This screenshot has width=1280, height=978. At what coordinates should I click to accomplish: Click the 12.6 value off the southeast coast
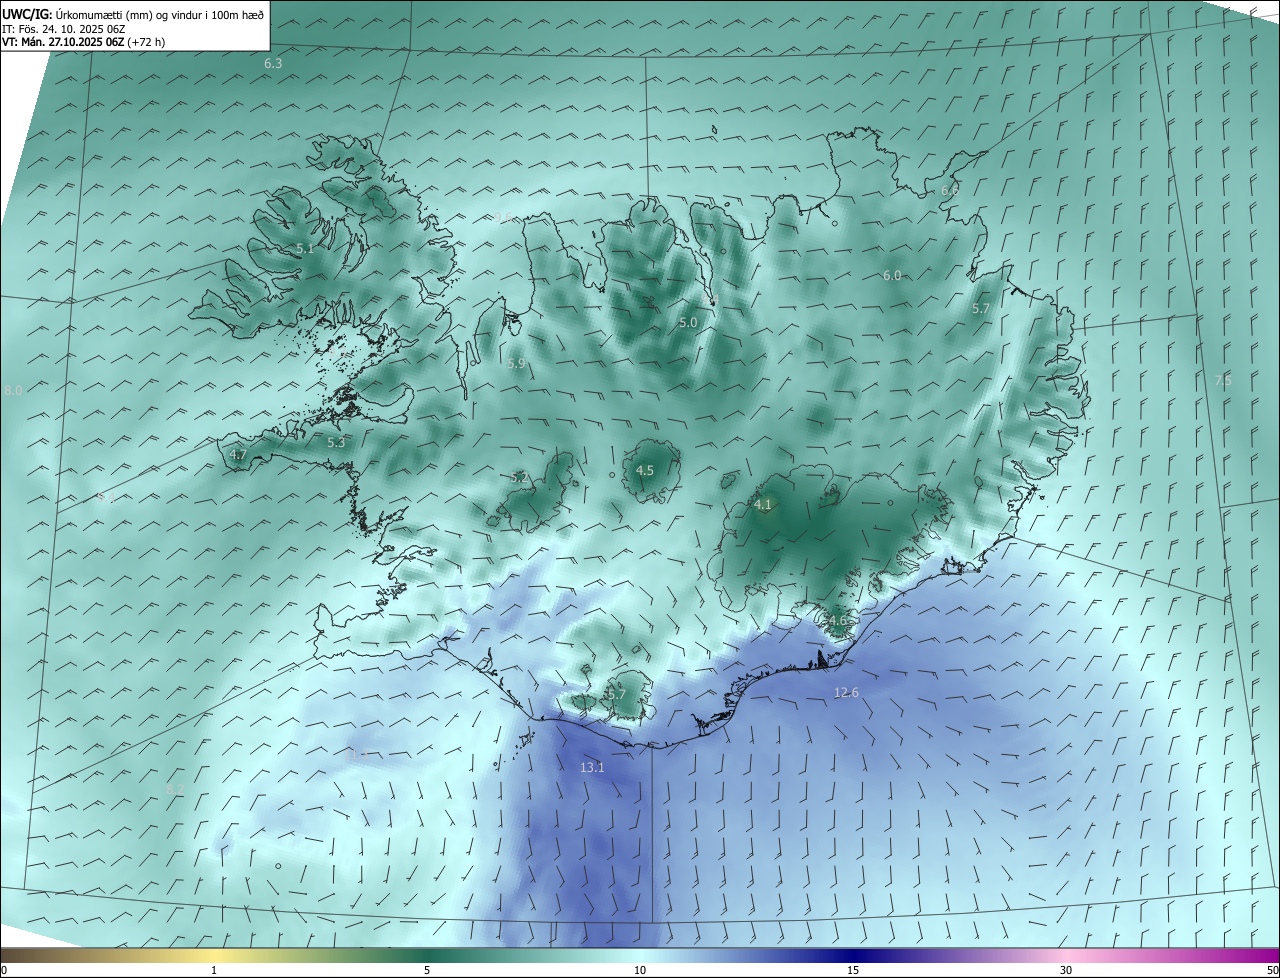(846, 692)
